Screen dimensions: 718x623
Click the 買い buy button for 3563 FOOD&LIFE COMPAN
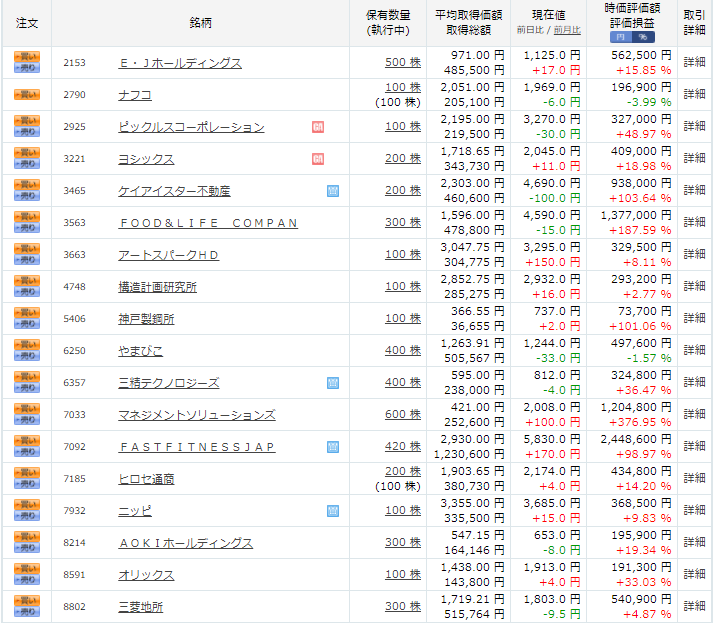click(27, 217)
